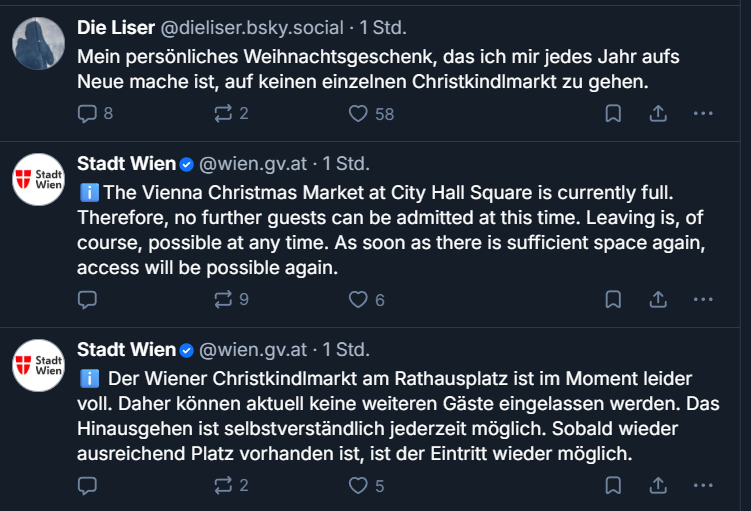Image resolution: width=751 pixels, height=511 pixels.
Task: Open more options on Die Liser's post
Action: tap(703, 114)
